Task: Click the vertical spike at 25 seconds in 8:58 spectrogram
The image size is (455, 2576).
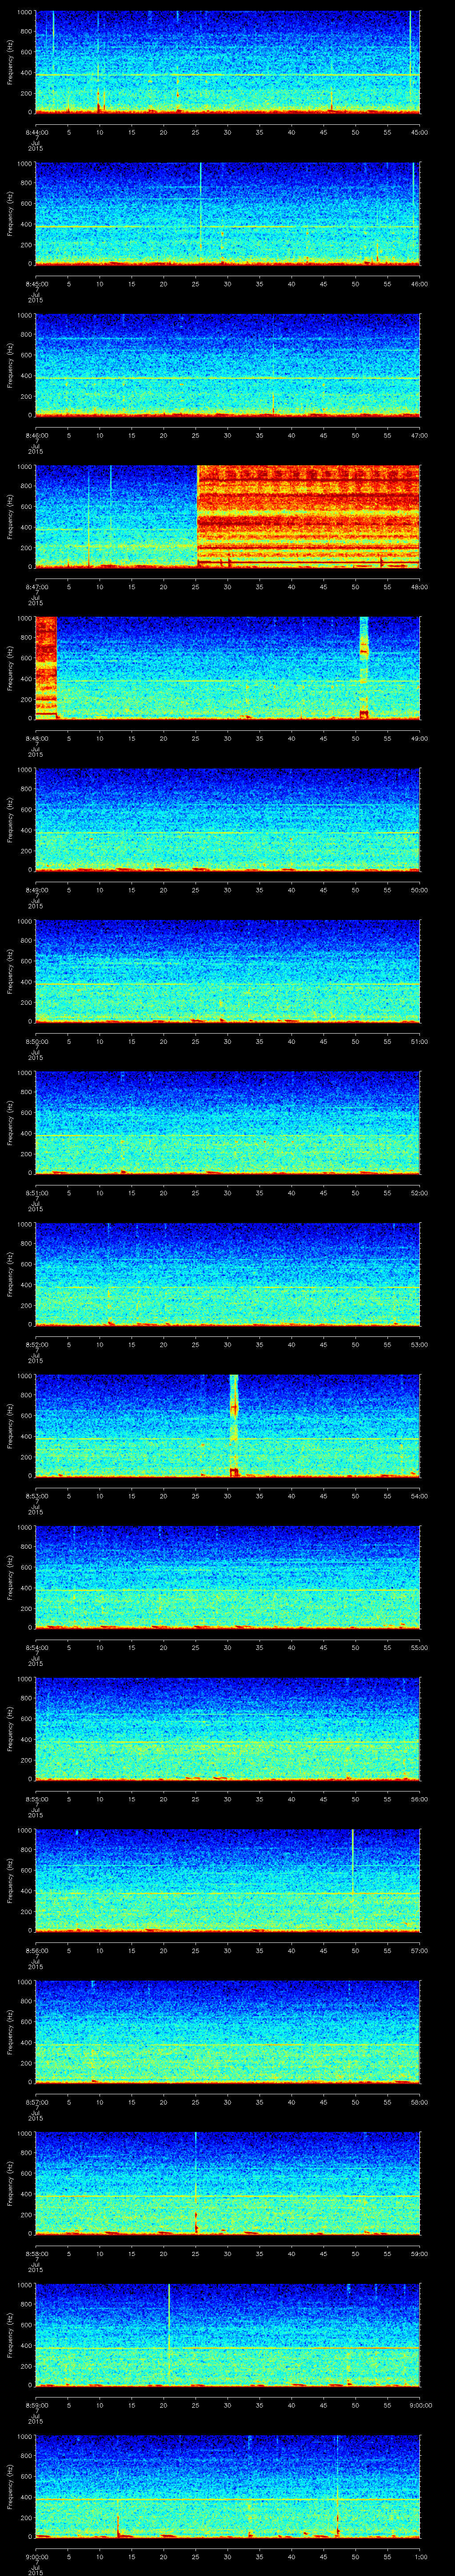Action: coord(196,2183)
